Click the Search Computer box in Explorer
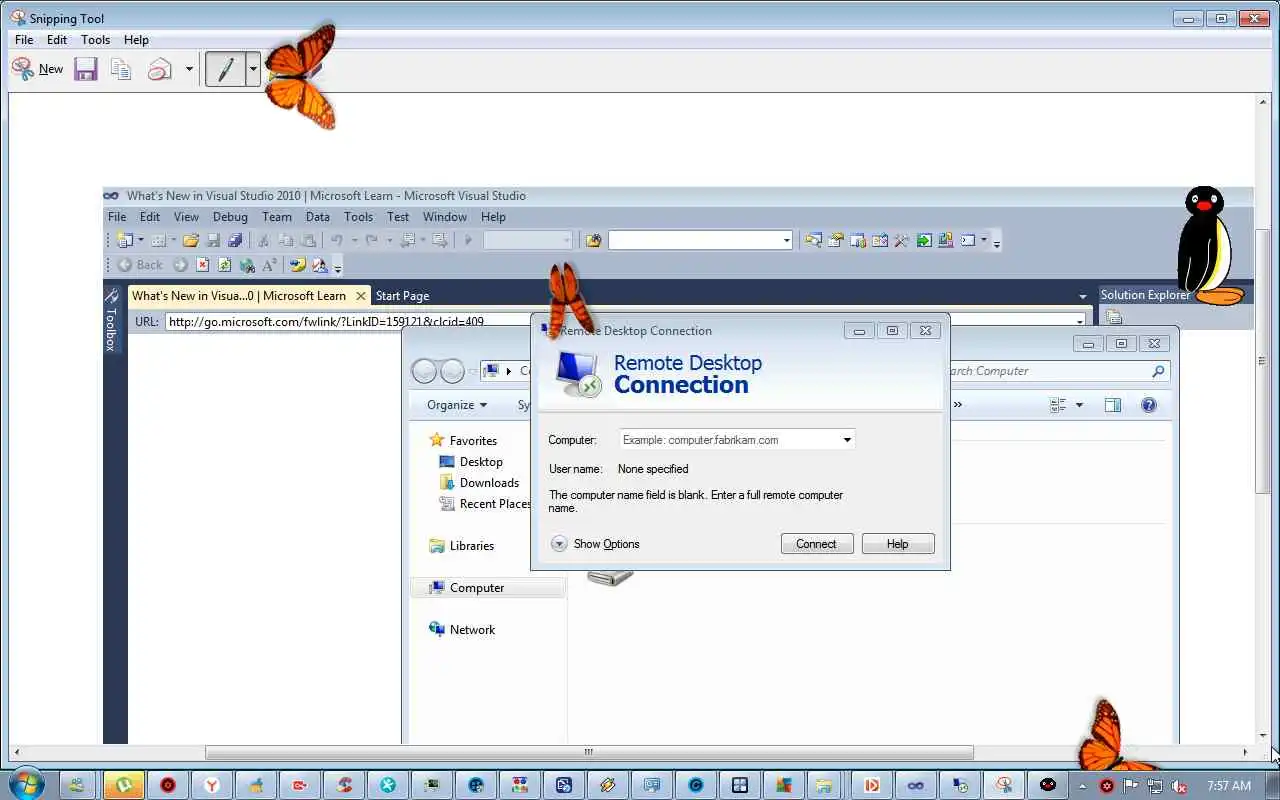1280x800 pixels. tap(1058, 371)
